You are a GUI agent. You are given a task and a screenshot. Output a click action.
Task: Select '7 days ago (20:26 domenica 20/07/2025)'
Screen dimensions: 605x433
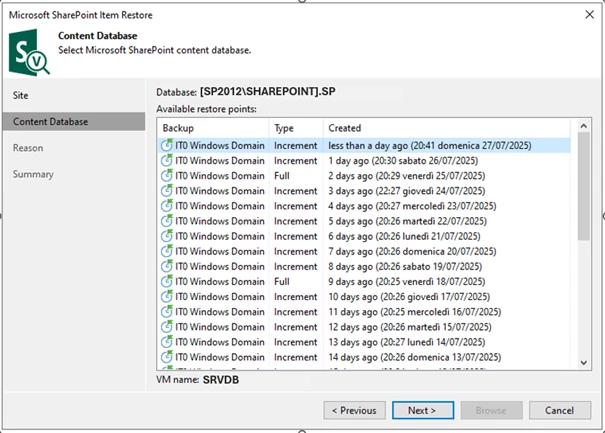(x=412, y=251)
